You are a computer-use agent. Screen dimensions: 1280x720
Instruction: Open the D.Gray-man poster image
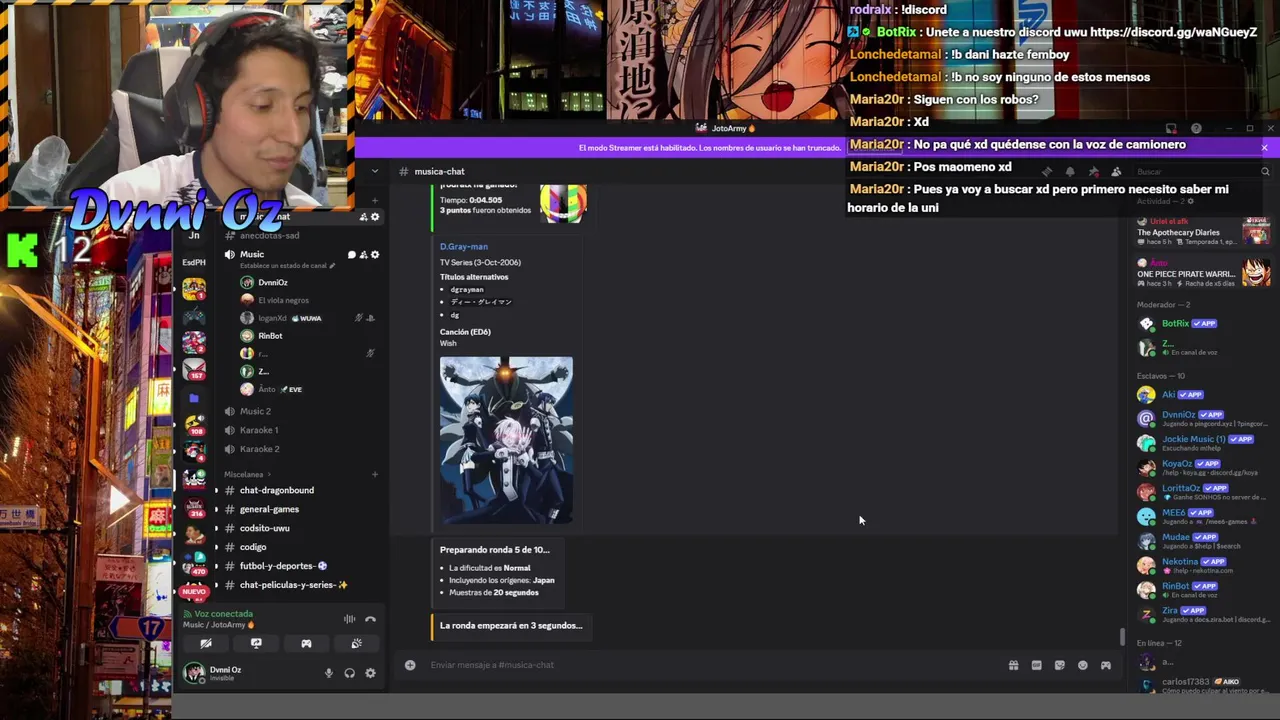506,440
